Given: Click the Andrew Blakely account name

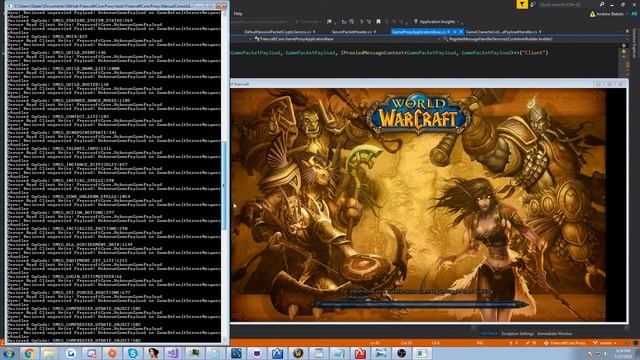Looking at the screenshot, I should 611,14.
